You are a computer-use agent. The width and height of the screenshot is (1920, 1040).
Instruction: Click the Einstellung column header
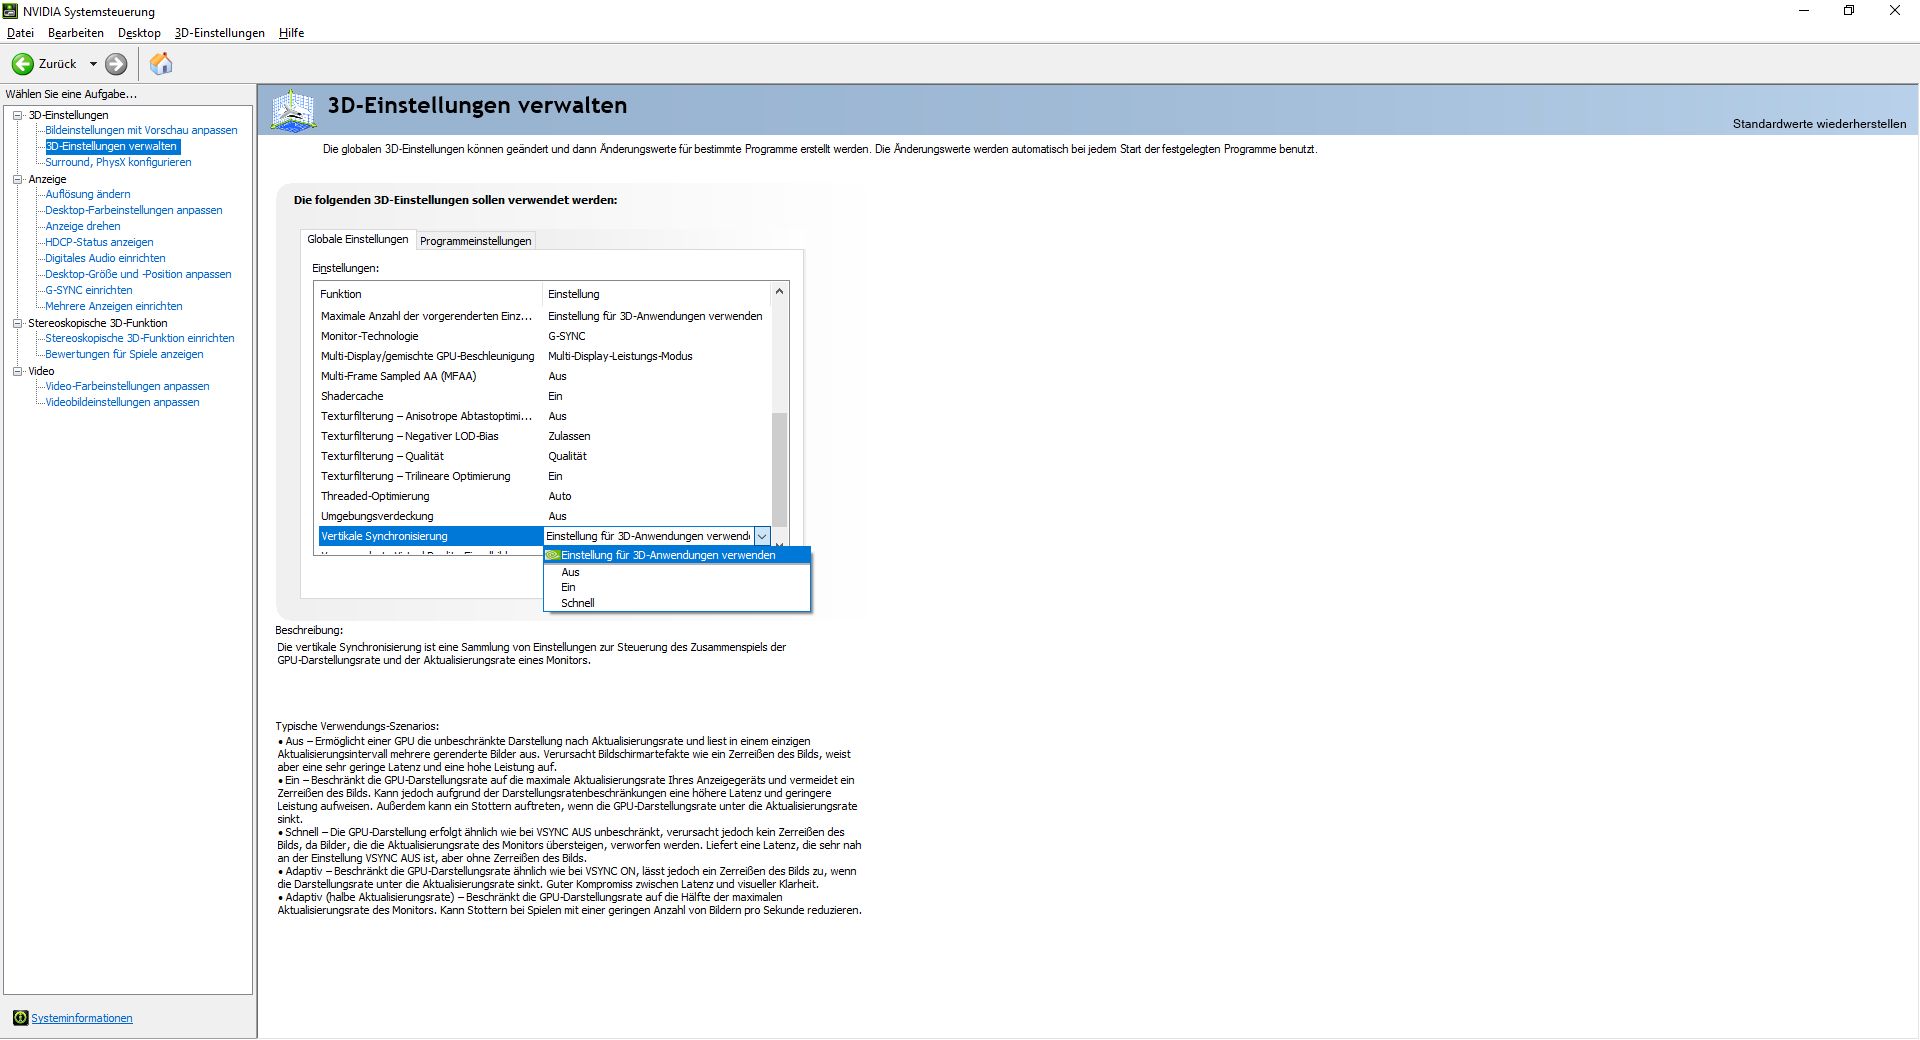[657, 294]
